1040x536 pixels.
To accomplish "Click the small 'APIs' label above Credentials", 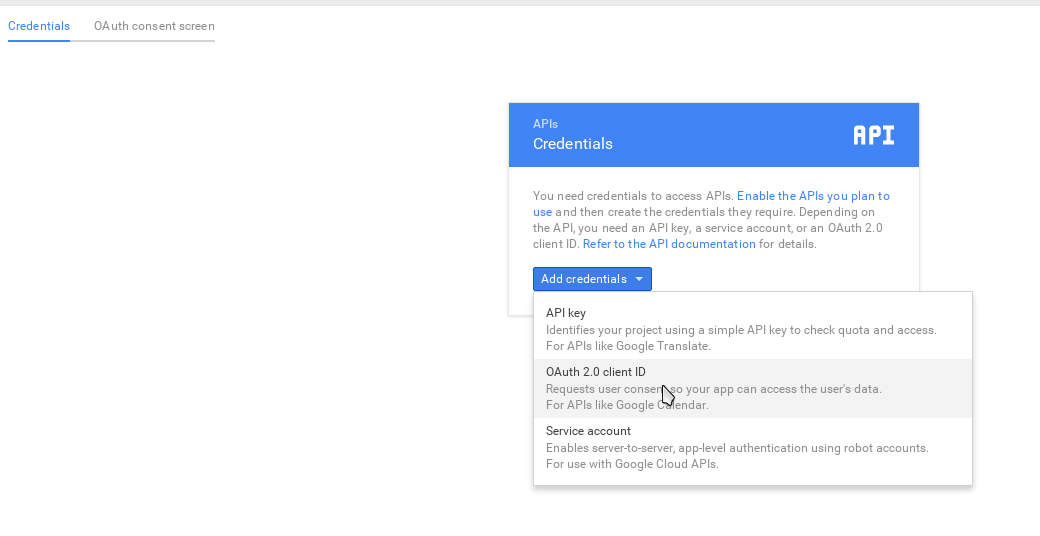I will tap(545, 124).
